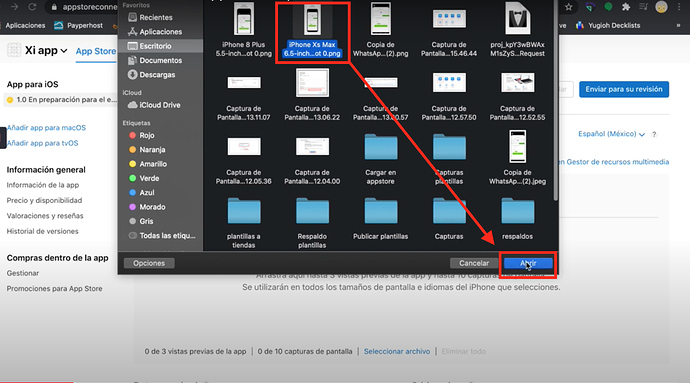
Task: Open Payperhost bookmark
Action: coord(78,26)
